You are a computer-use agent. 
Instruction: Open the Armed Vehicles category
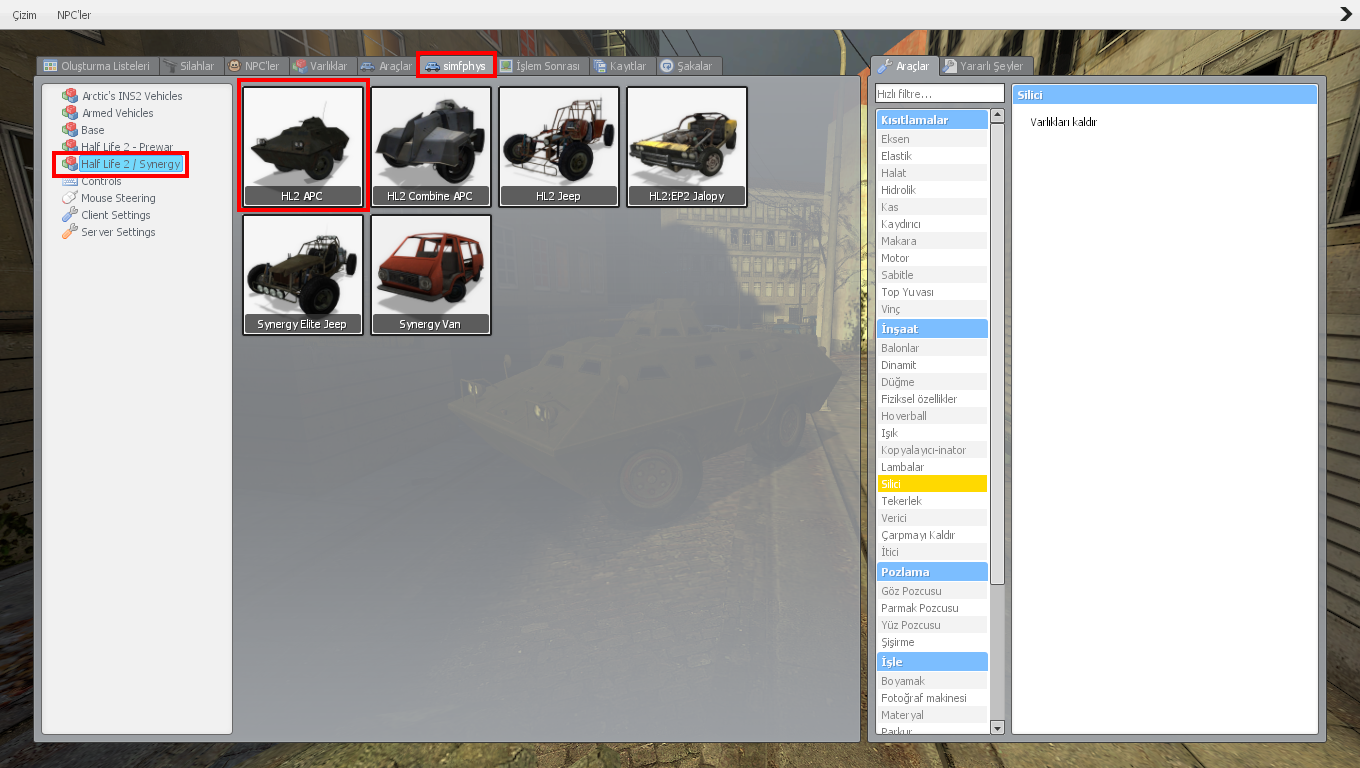coord(118,113)
